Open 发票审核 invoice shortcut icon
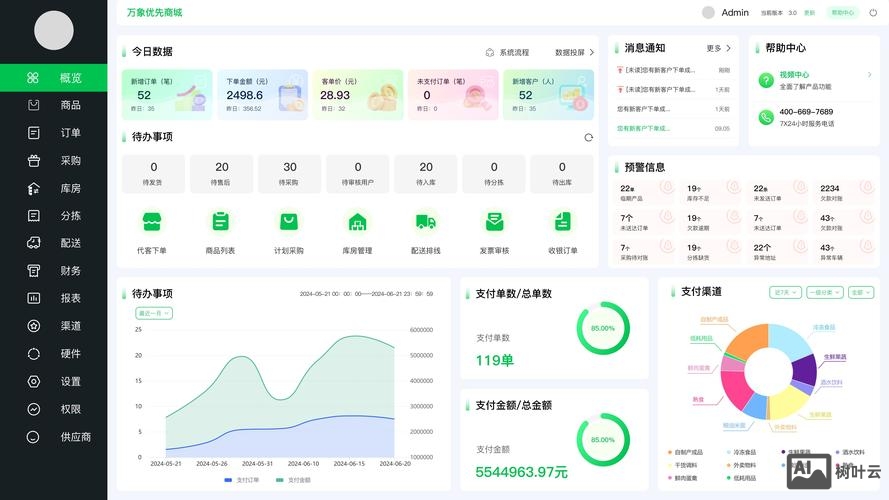 [x=494, y=222]
